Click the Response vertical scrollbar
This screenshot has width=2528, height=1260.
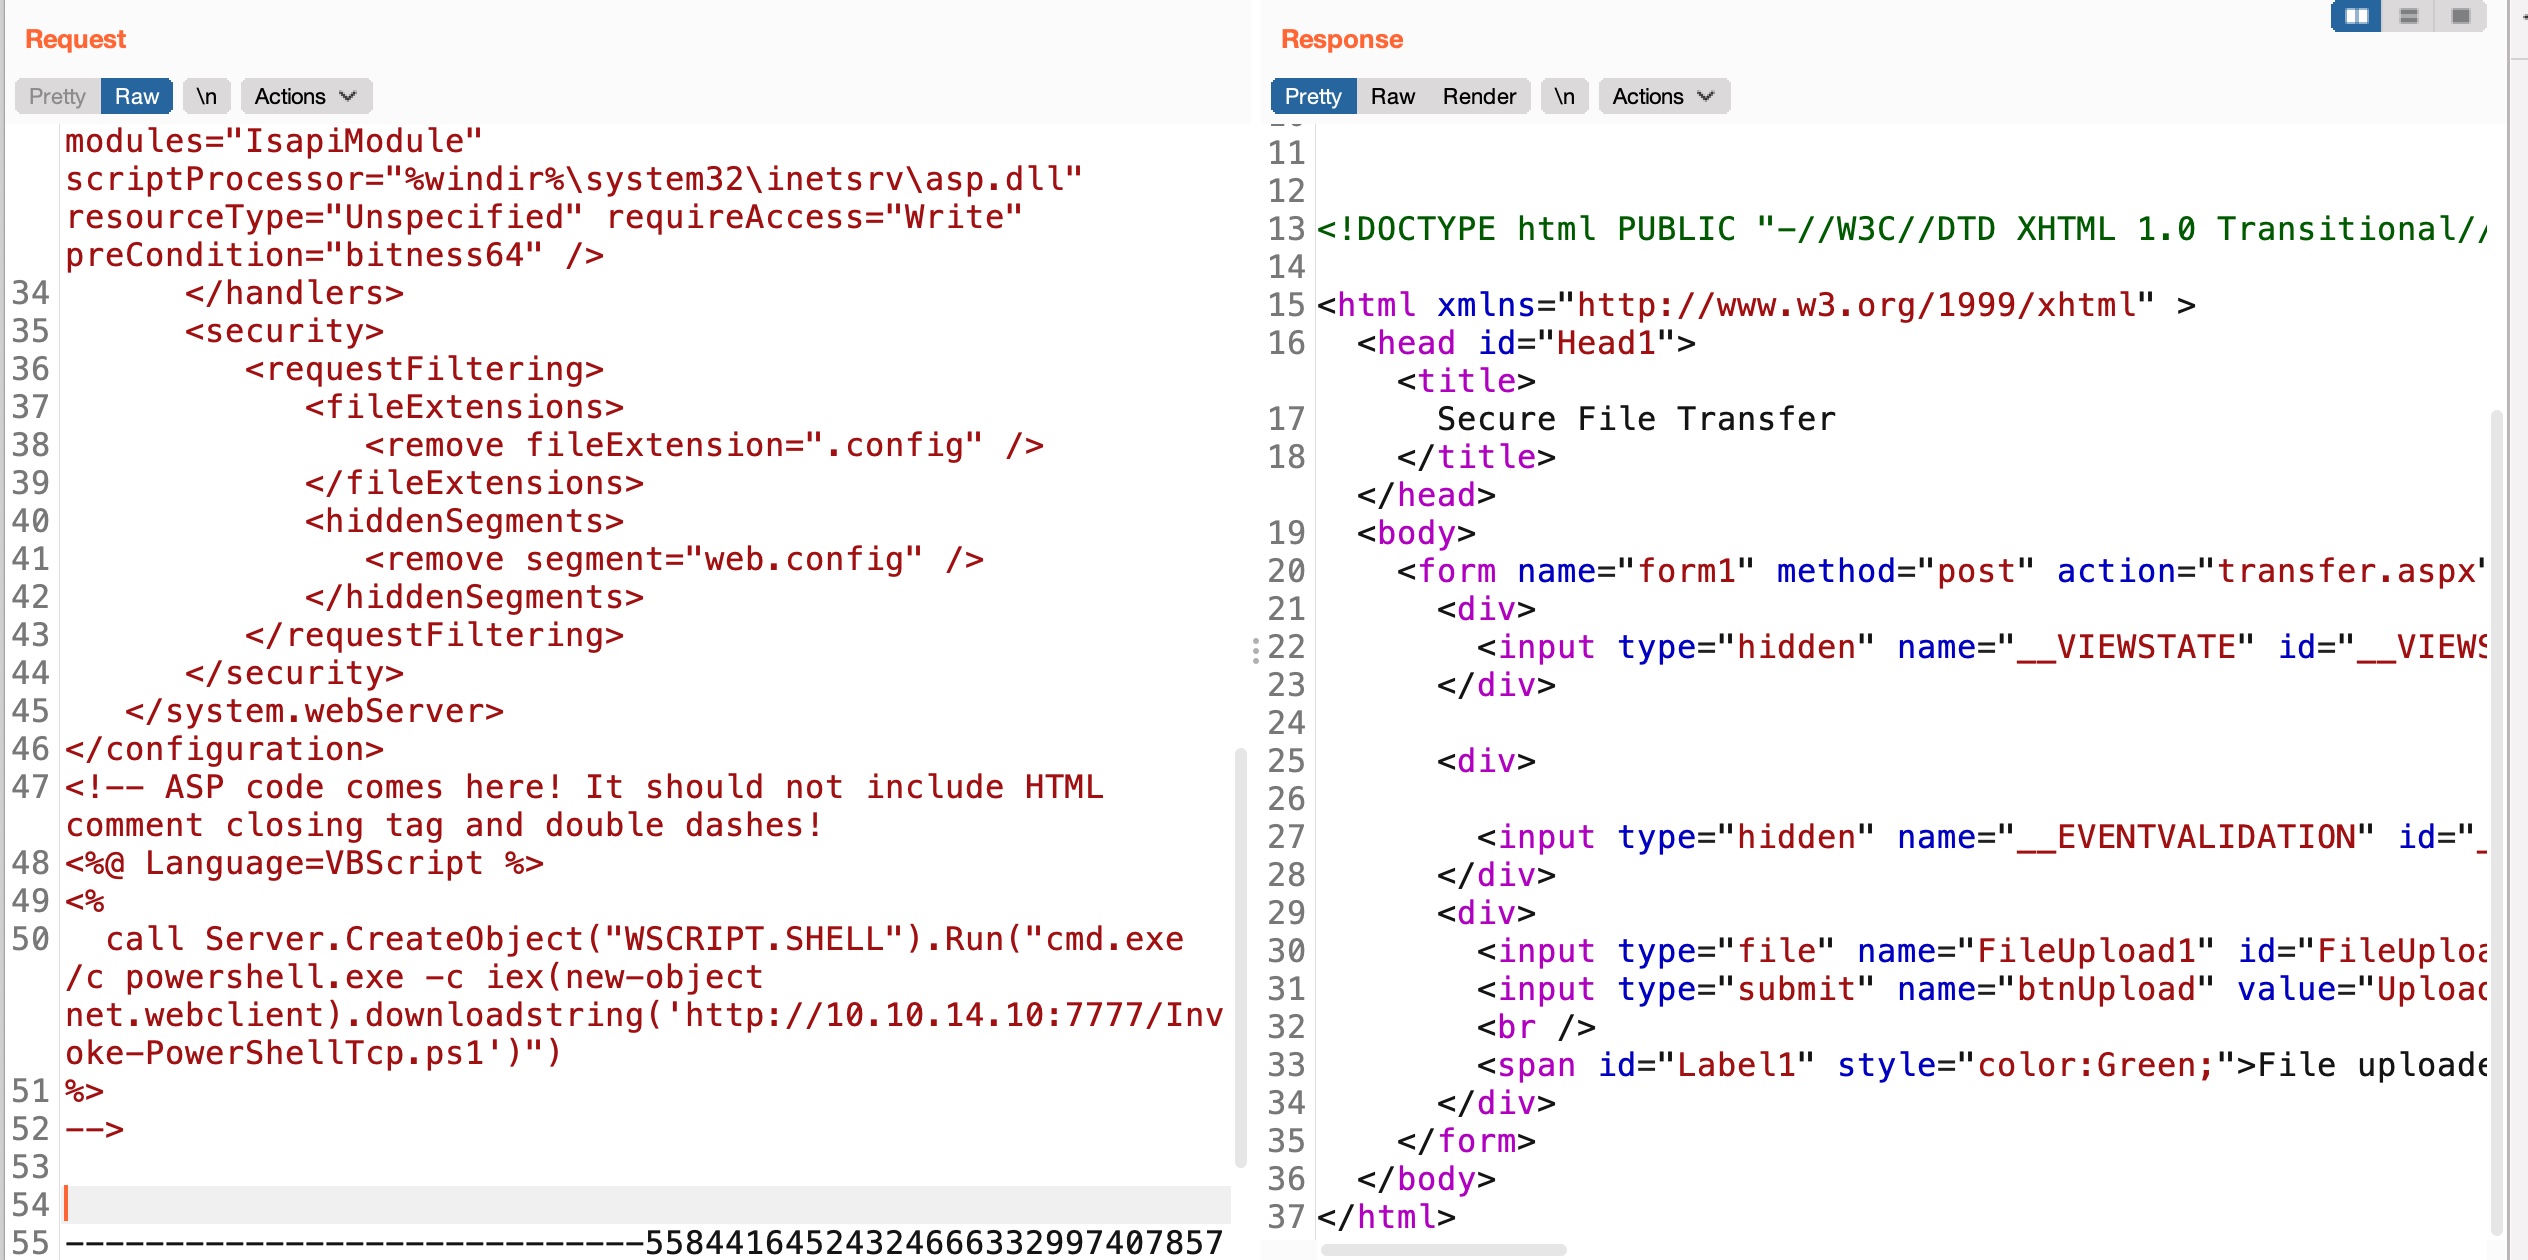[x=2496, y=820]
